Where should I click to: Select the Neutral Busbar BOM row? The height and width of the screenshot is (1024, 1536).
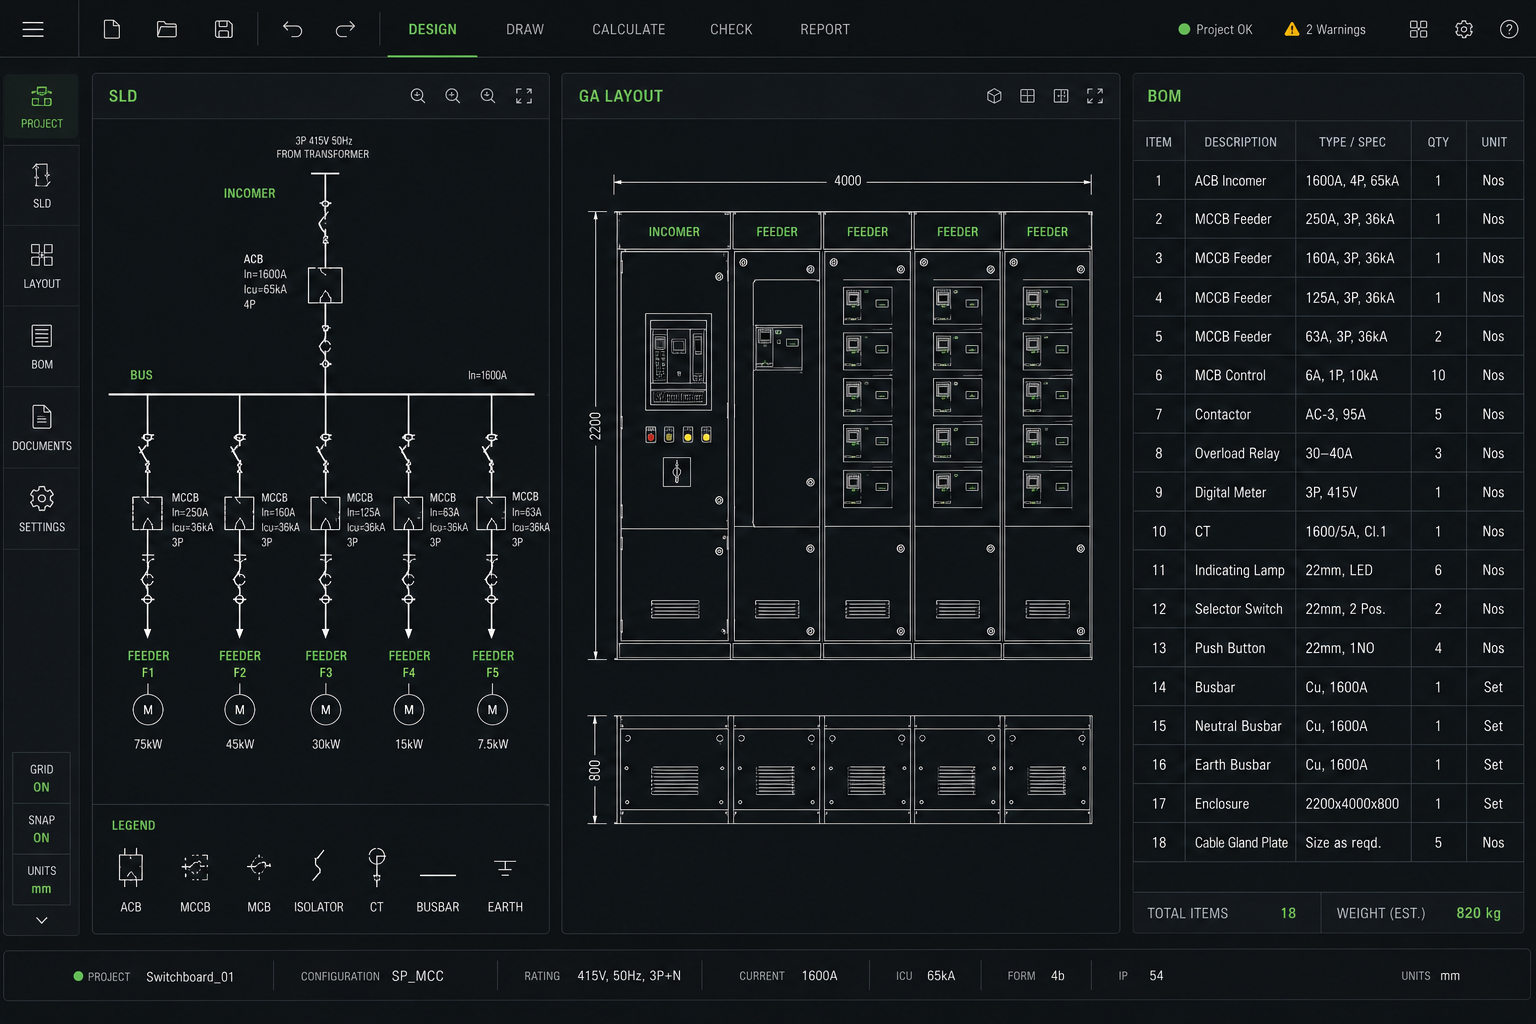point(1328,726)
